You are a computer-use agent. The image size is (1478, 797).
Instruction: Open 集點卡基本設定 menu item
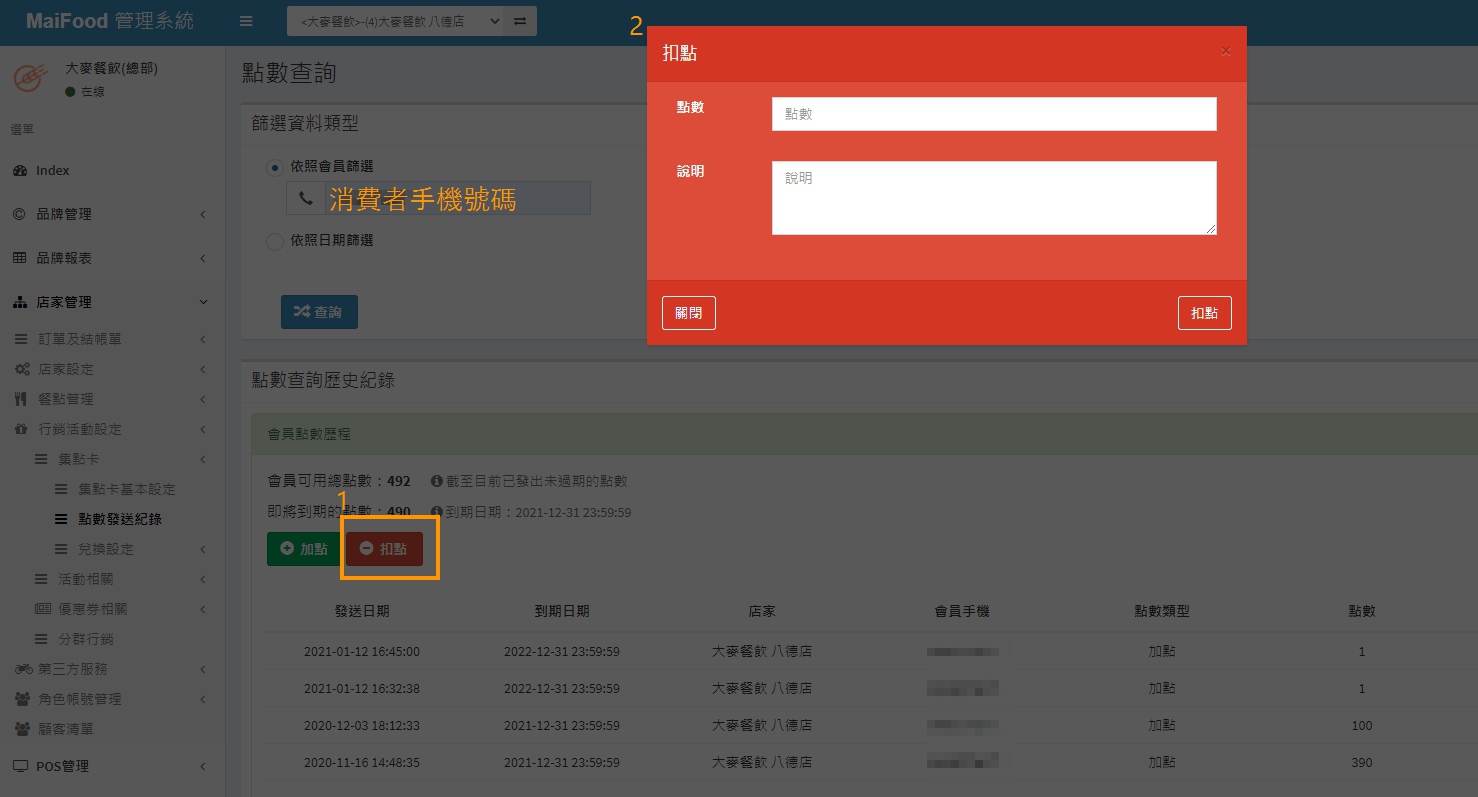coord(126,489)
